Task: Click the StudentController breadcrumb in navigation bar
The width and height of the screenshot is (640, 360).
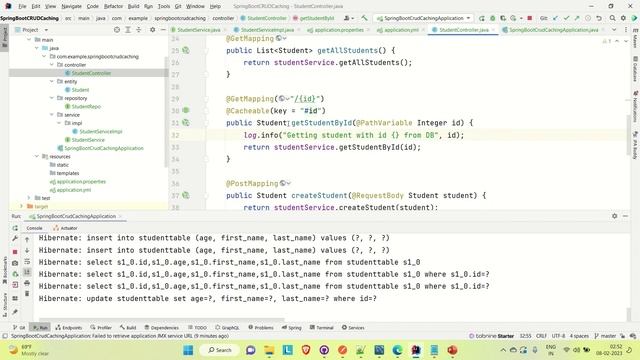Action: [263, 18]
